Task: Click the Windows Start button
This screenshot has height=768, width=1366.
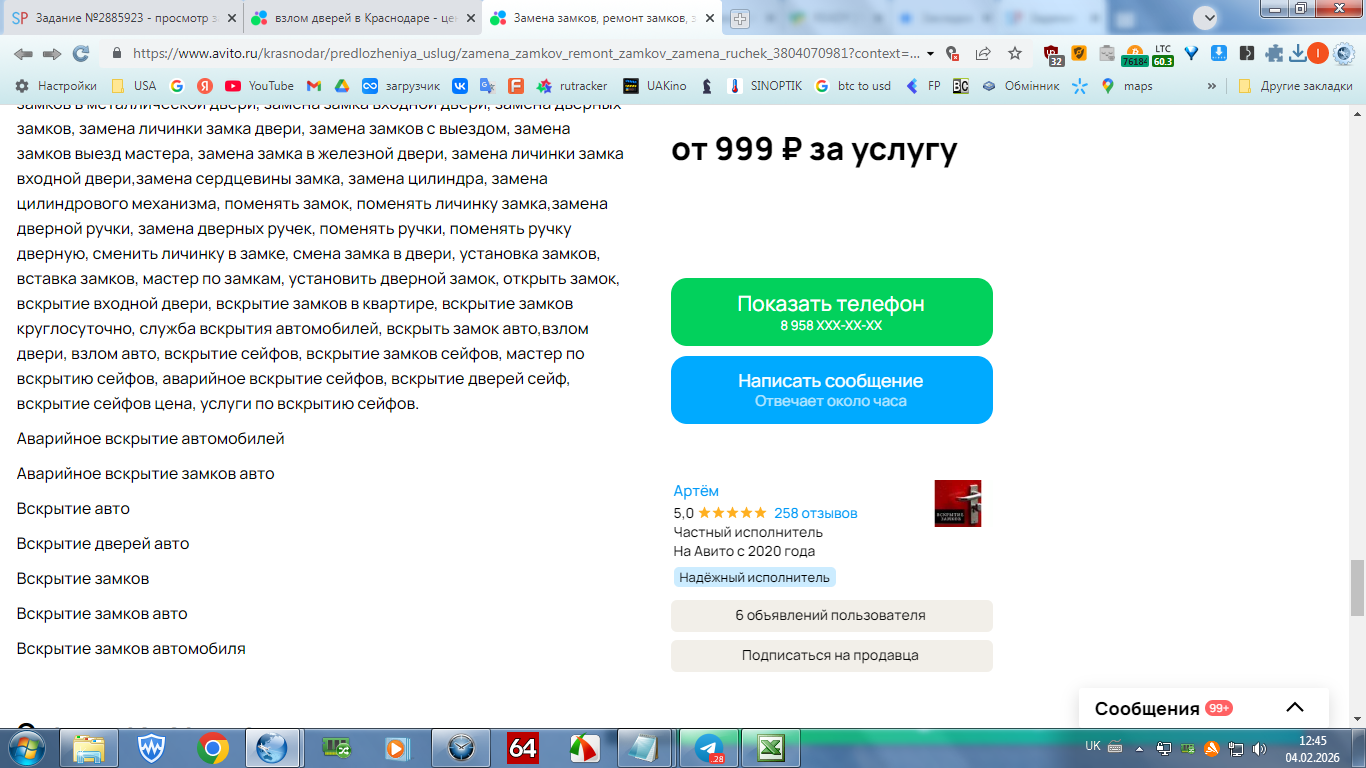Action: coord(27,748)
